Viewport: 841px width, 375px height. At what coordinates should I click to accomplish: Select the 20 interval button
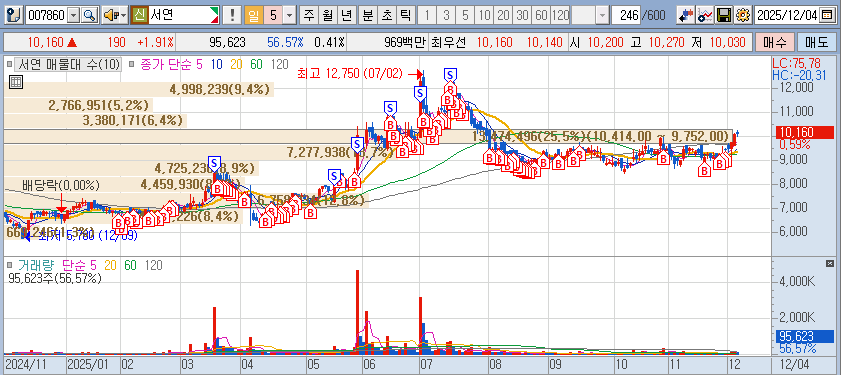[504, 15]
